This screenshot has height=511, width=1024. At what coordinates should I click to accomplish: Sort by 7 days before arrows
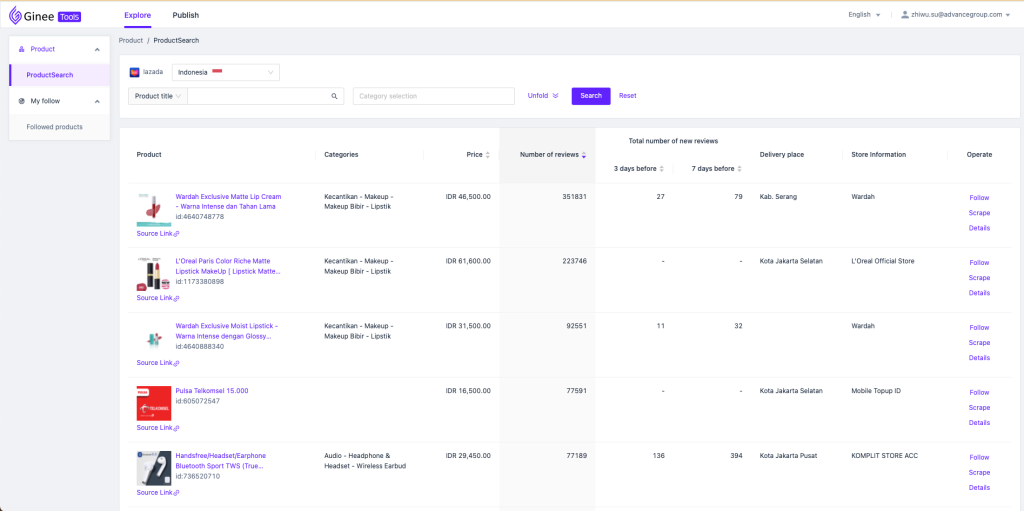click(739, 169)
